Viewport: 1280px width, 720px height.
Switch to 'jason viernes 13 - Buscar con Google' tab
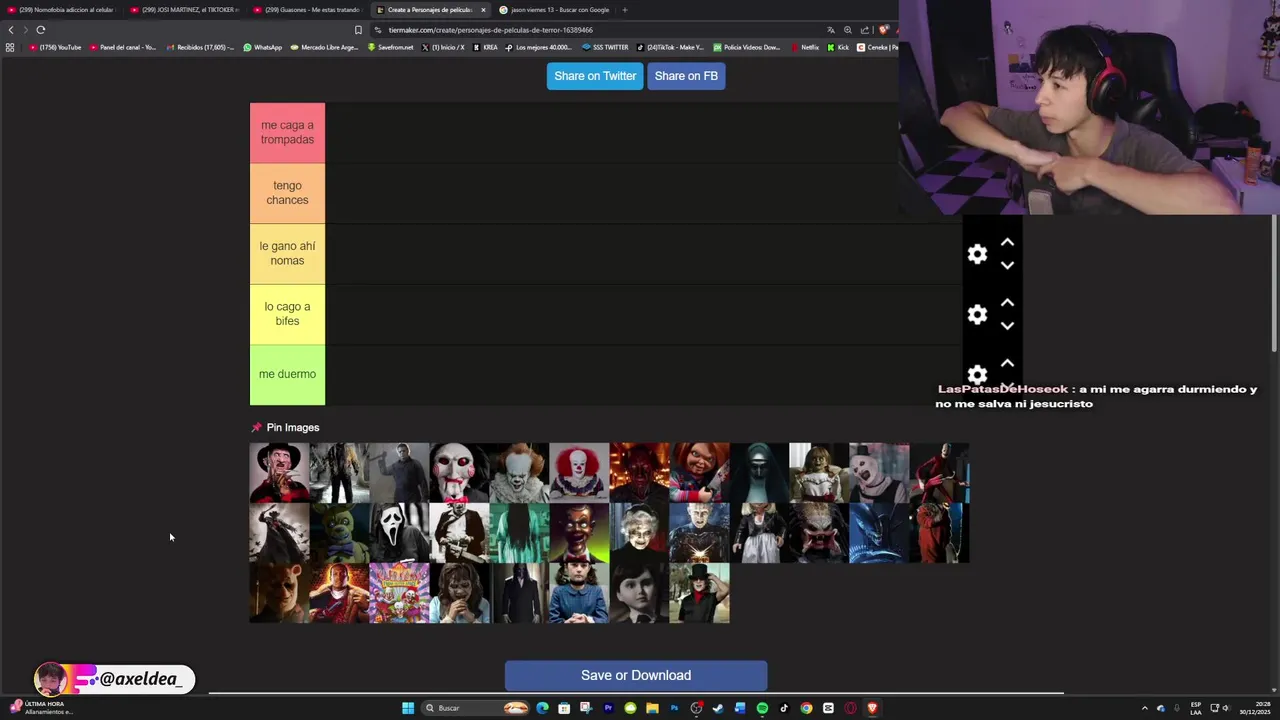(554, 10)
